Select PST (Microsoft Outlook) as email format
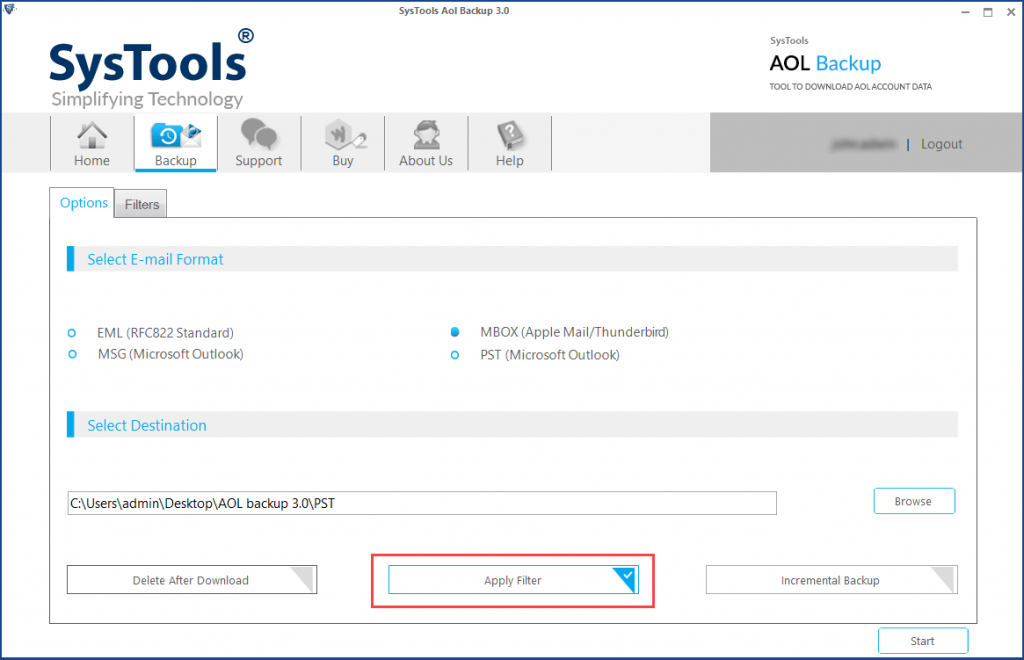 455,354
